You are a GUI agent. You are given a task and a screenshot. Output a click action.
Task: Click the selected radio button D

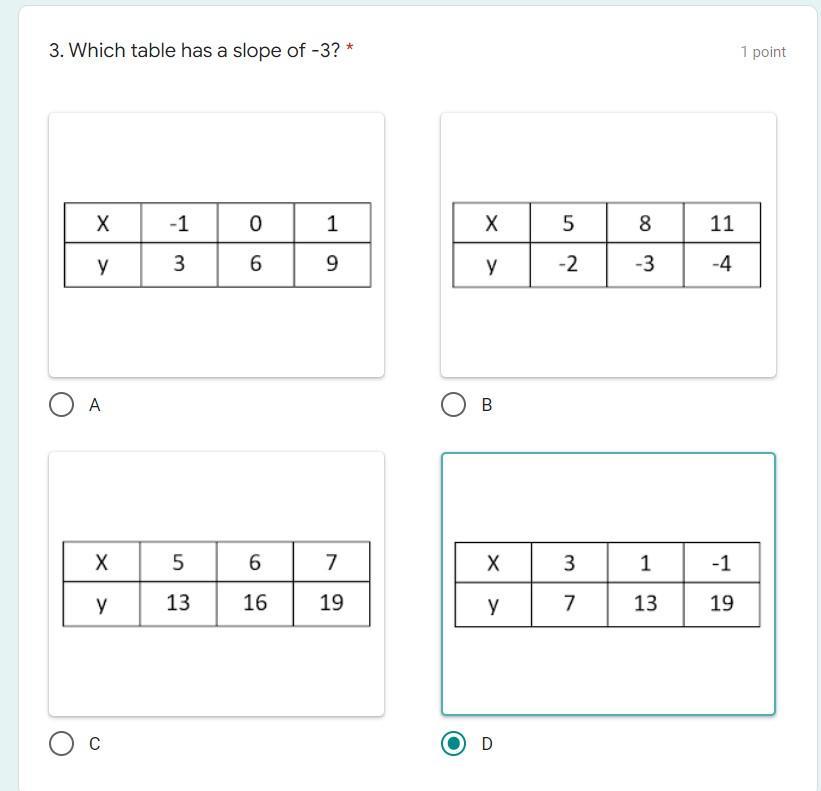tap(453, 744)
